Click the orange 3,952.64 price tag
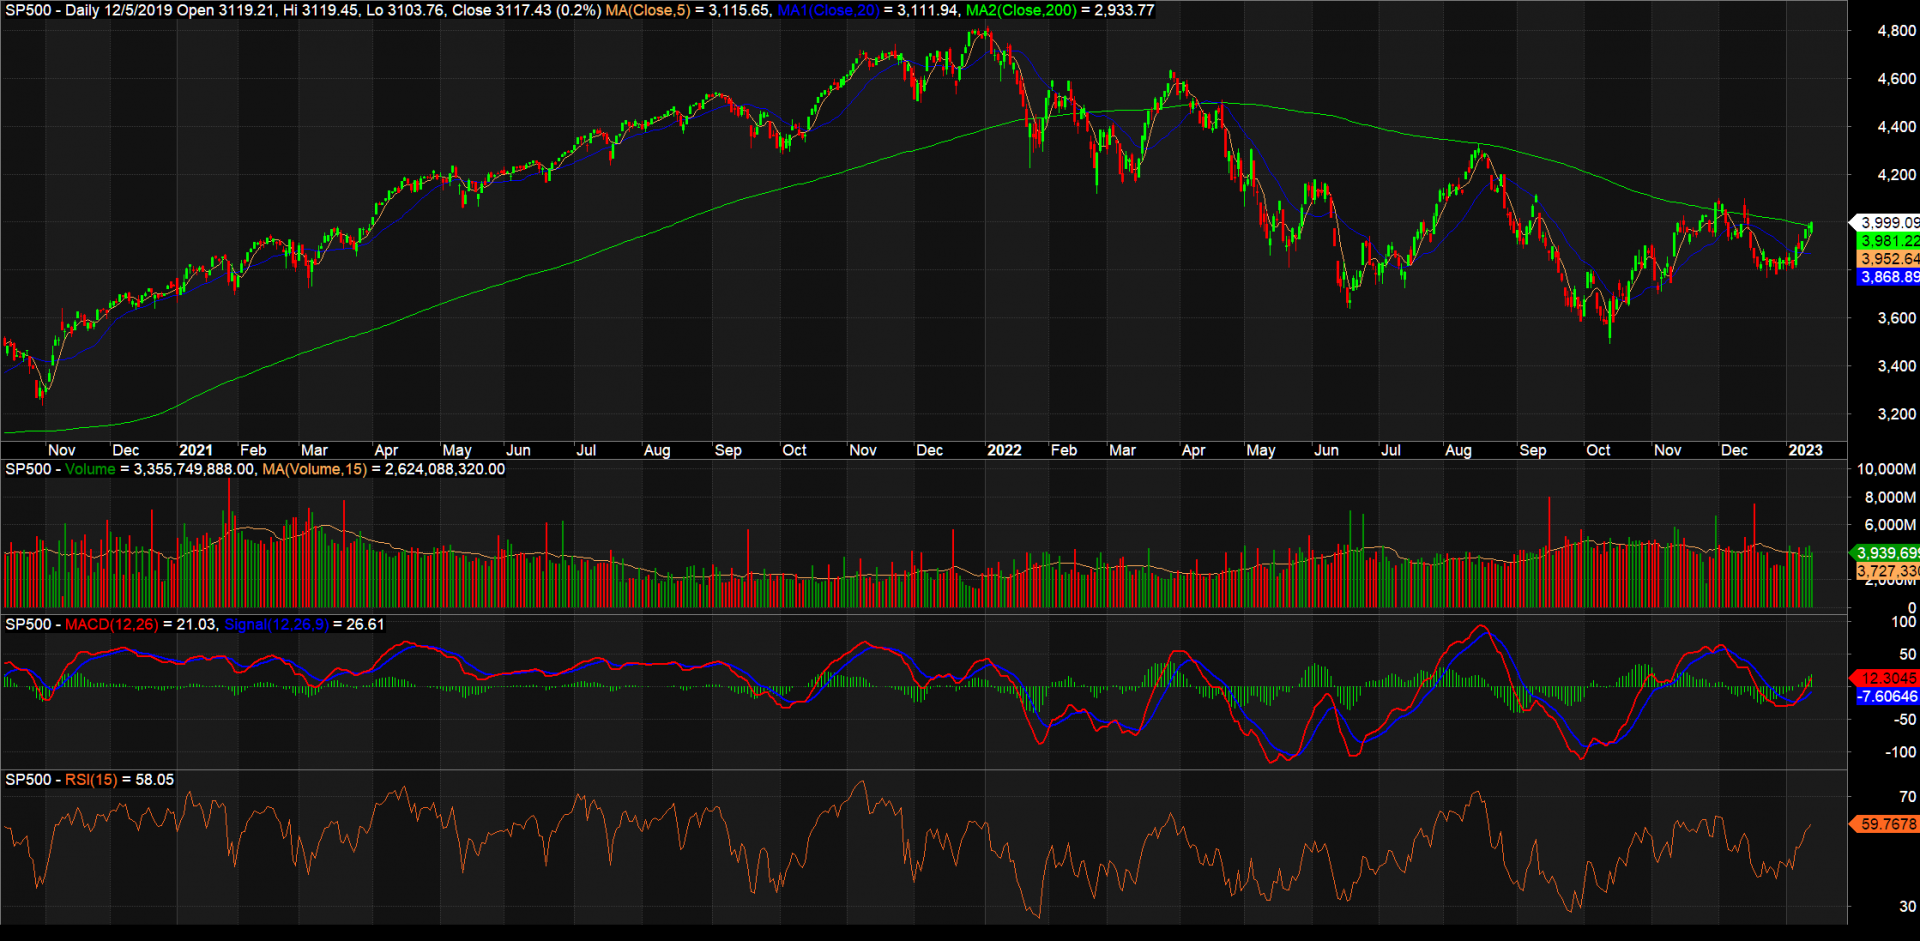The width and height of the screenshot is (1920, 941). (x=1888, y=259)
